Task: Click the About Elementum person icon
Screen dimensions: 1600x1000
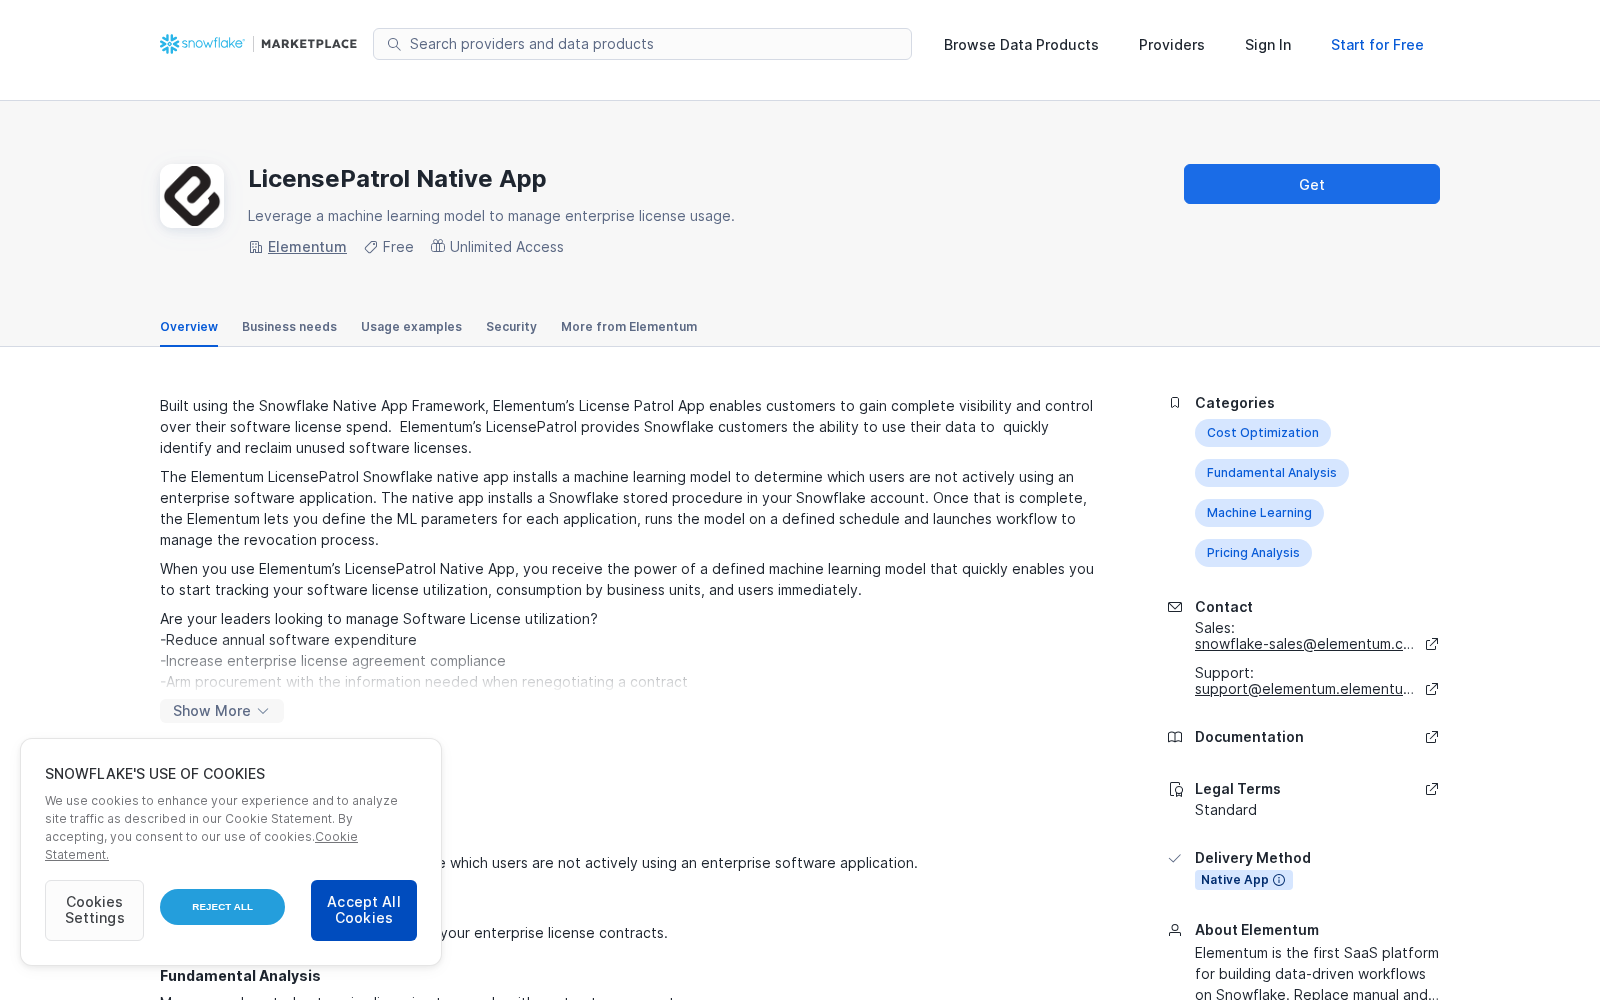Action: (x=1175, y=930)
